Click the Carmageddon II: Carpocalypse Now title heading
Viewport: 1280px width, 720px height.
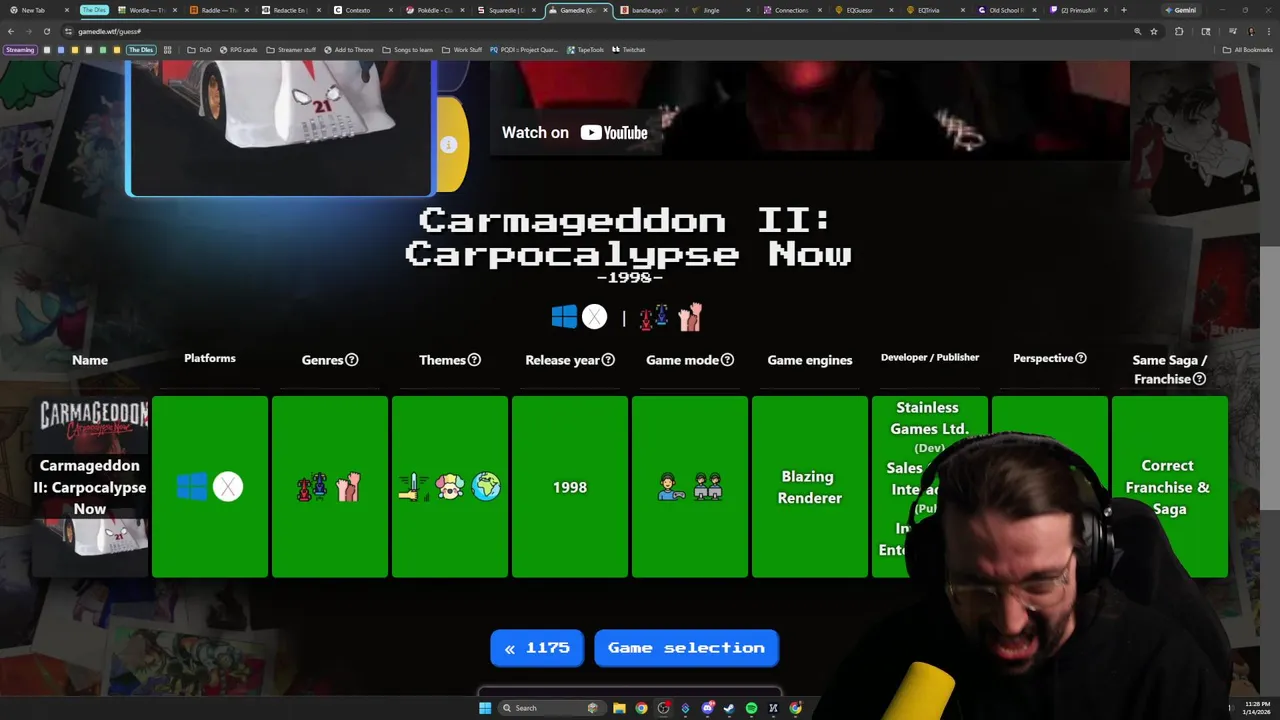click(628, 236)
